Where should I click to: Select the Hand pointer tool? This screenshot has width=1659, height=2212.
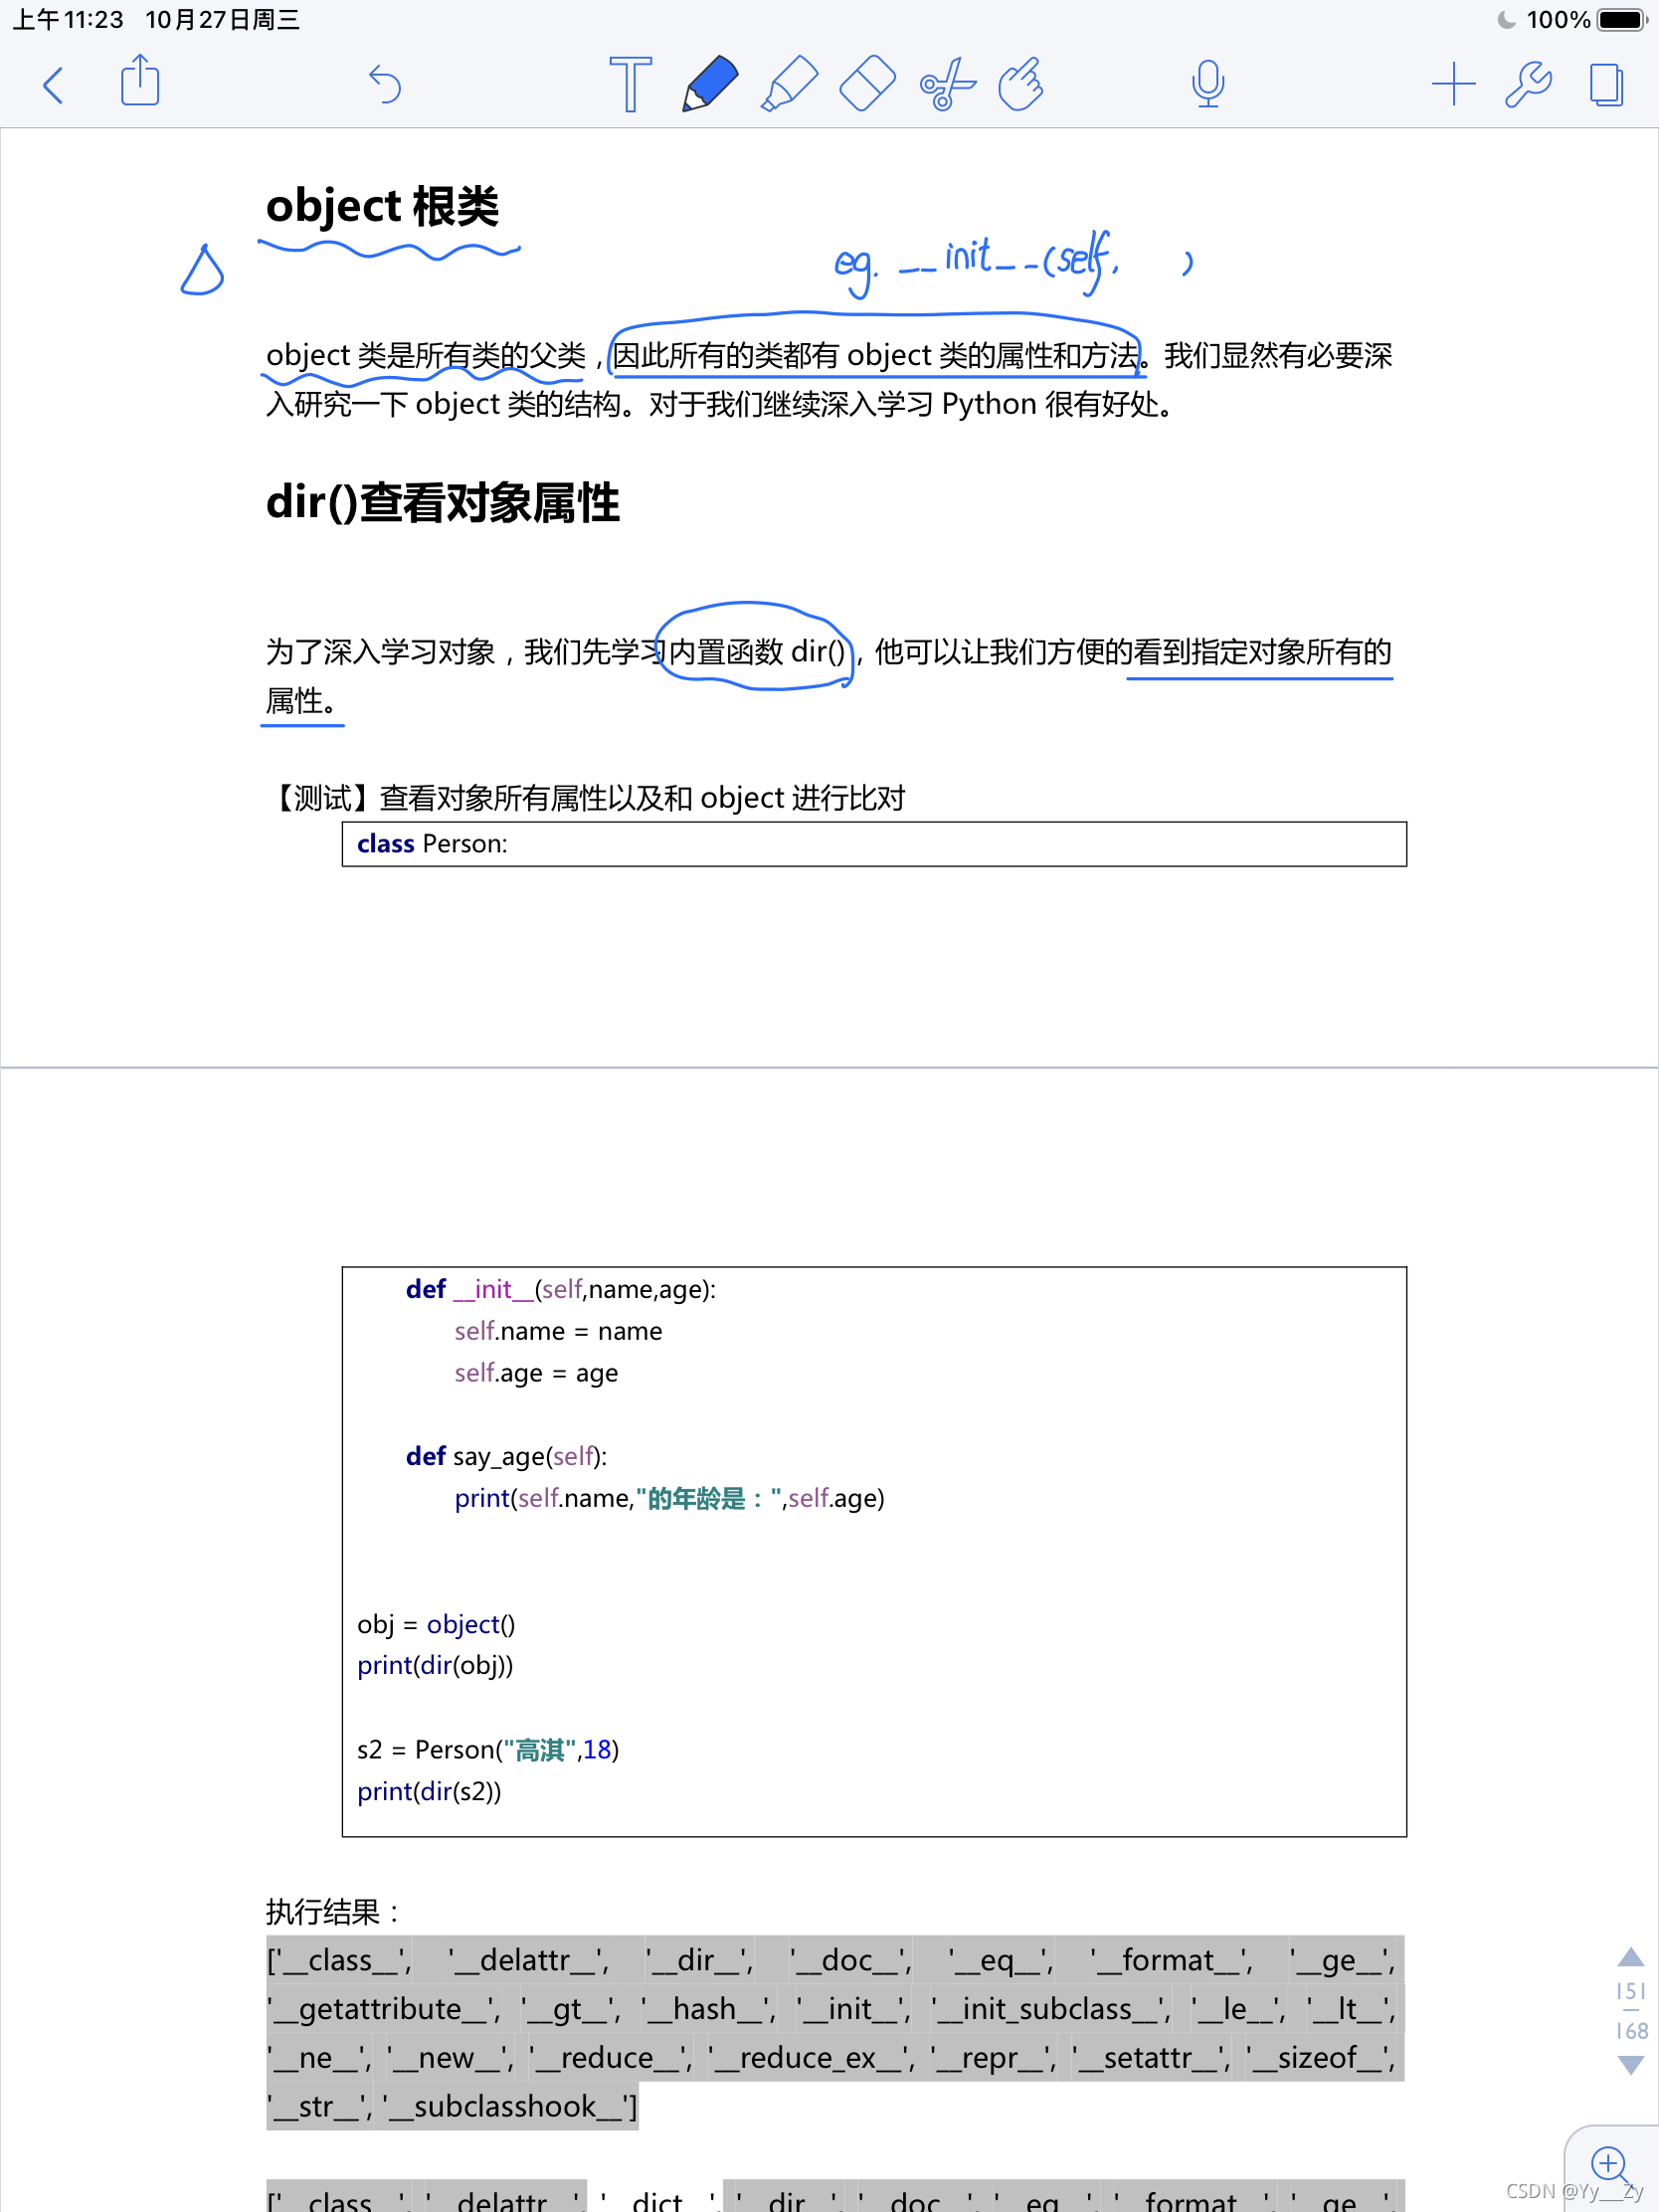pyautogui.click(x=1021, y=84)
